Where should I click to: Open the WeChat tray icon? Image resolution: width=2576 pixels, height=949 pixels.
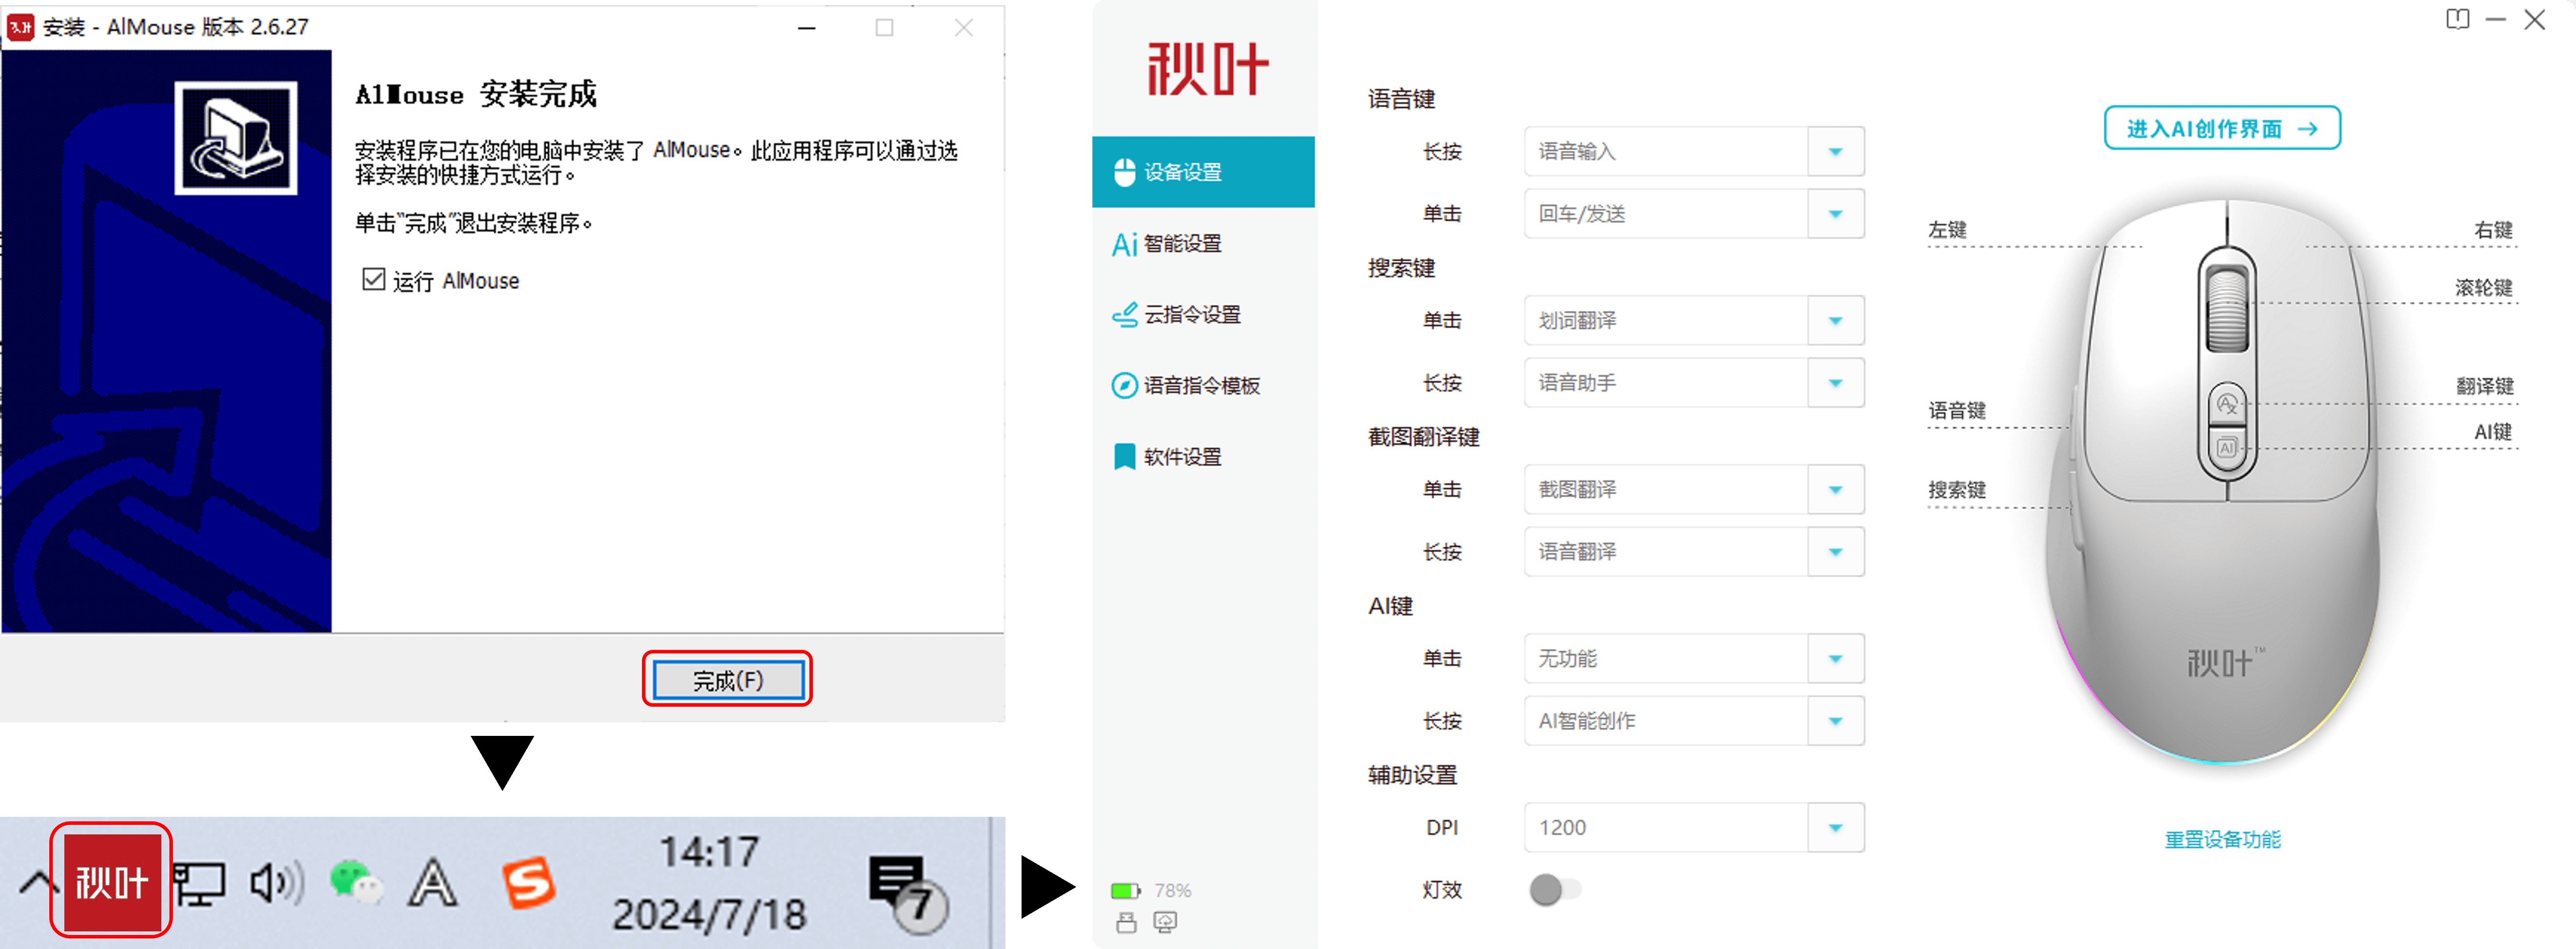[356, 882]
